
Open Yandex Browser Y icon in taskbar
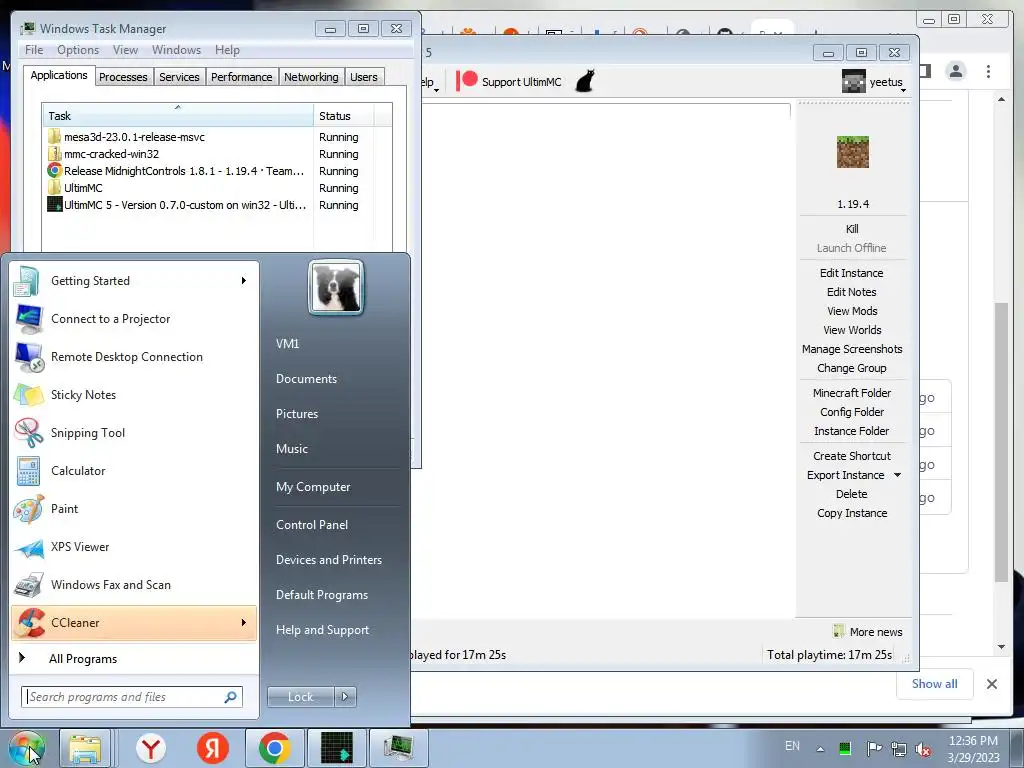click(x=151, y=748)
